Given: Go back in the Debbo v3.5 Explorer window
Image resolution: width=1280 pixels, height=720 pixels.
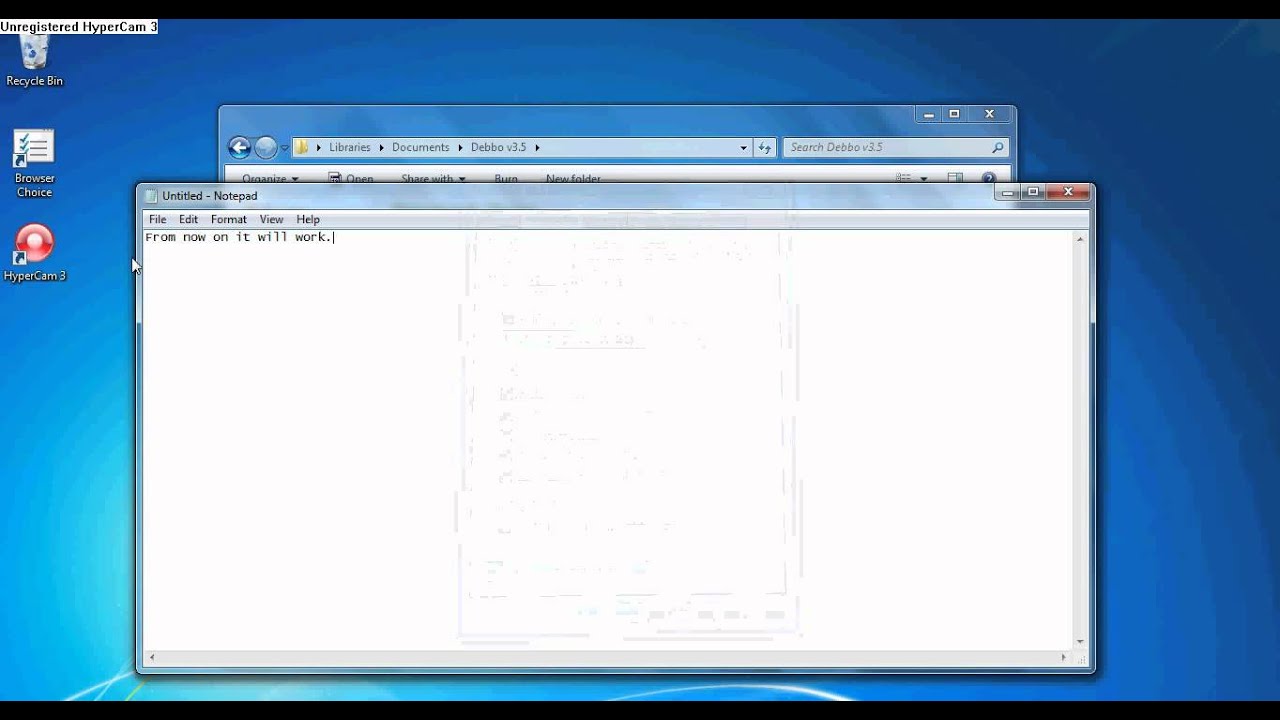Looking at the screenshot, I should point(239,148).
